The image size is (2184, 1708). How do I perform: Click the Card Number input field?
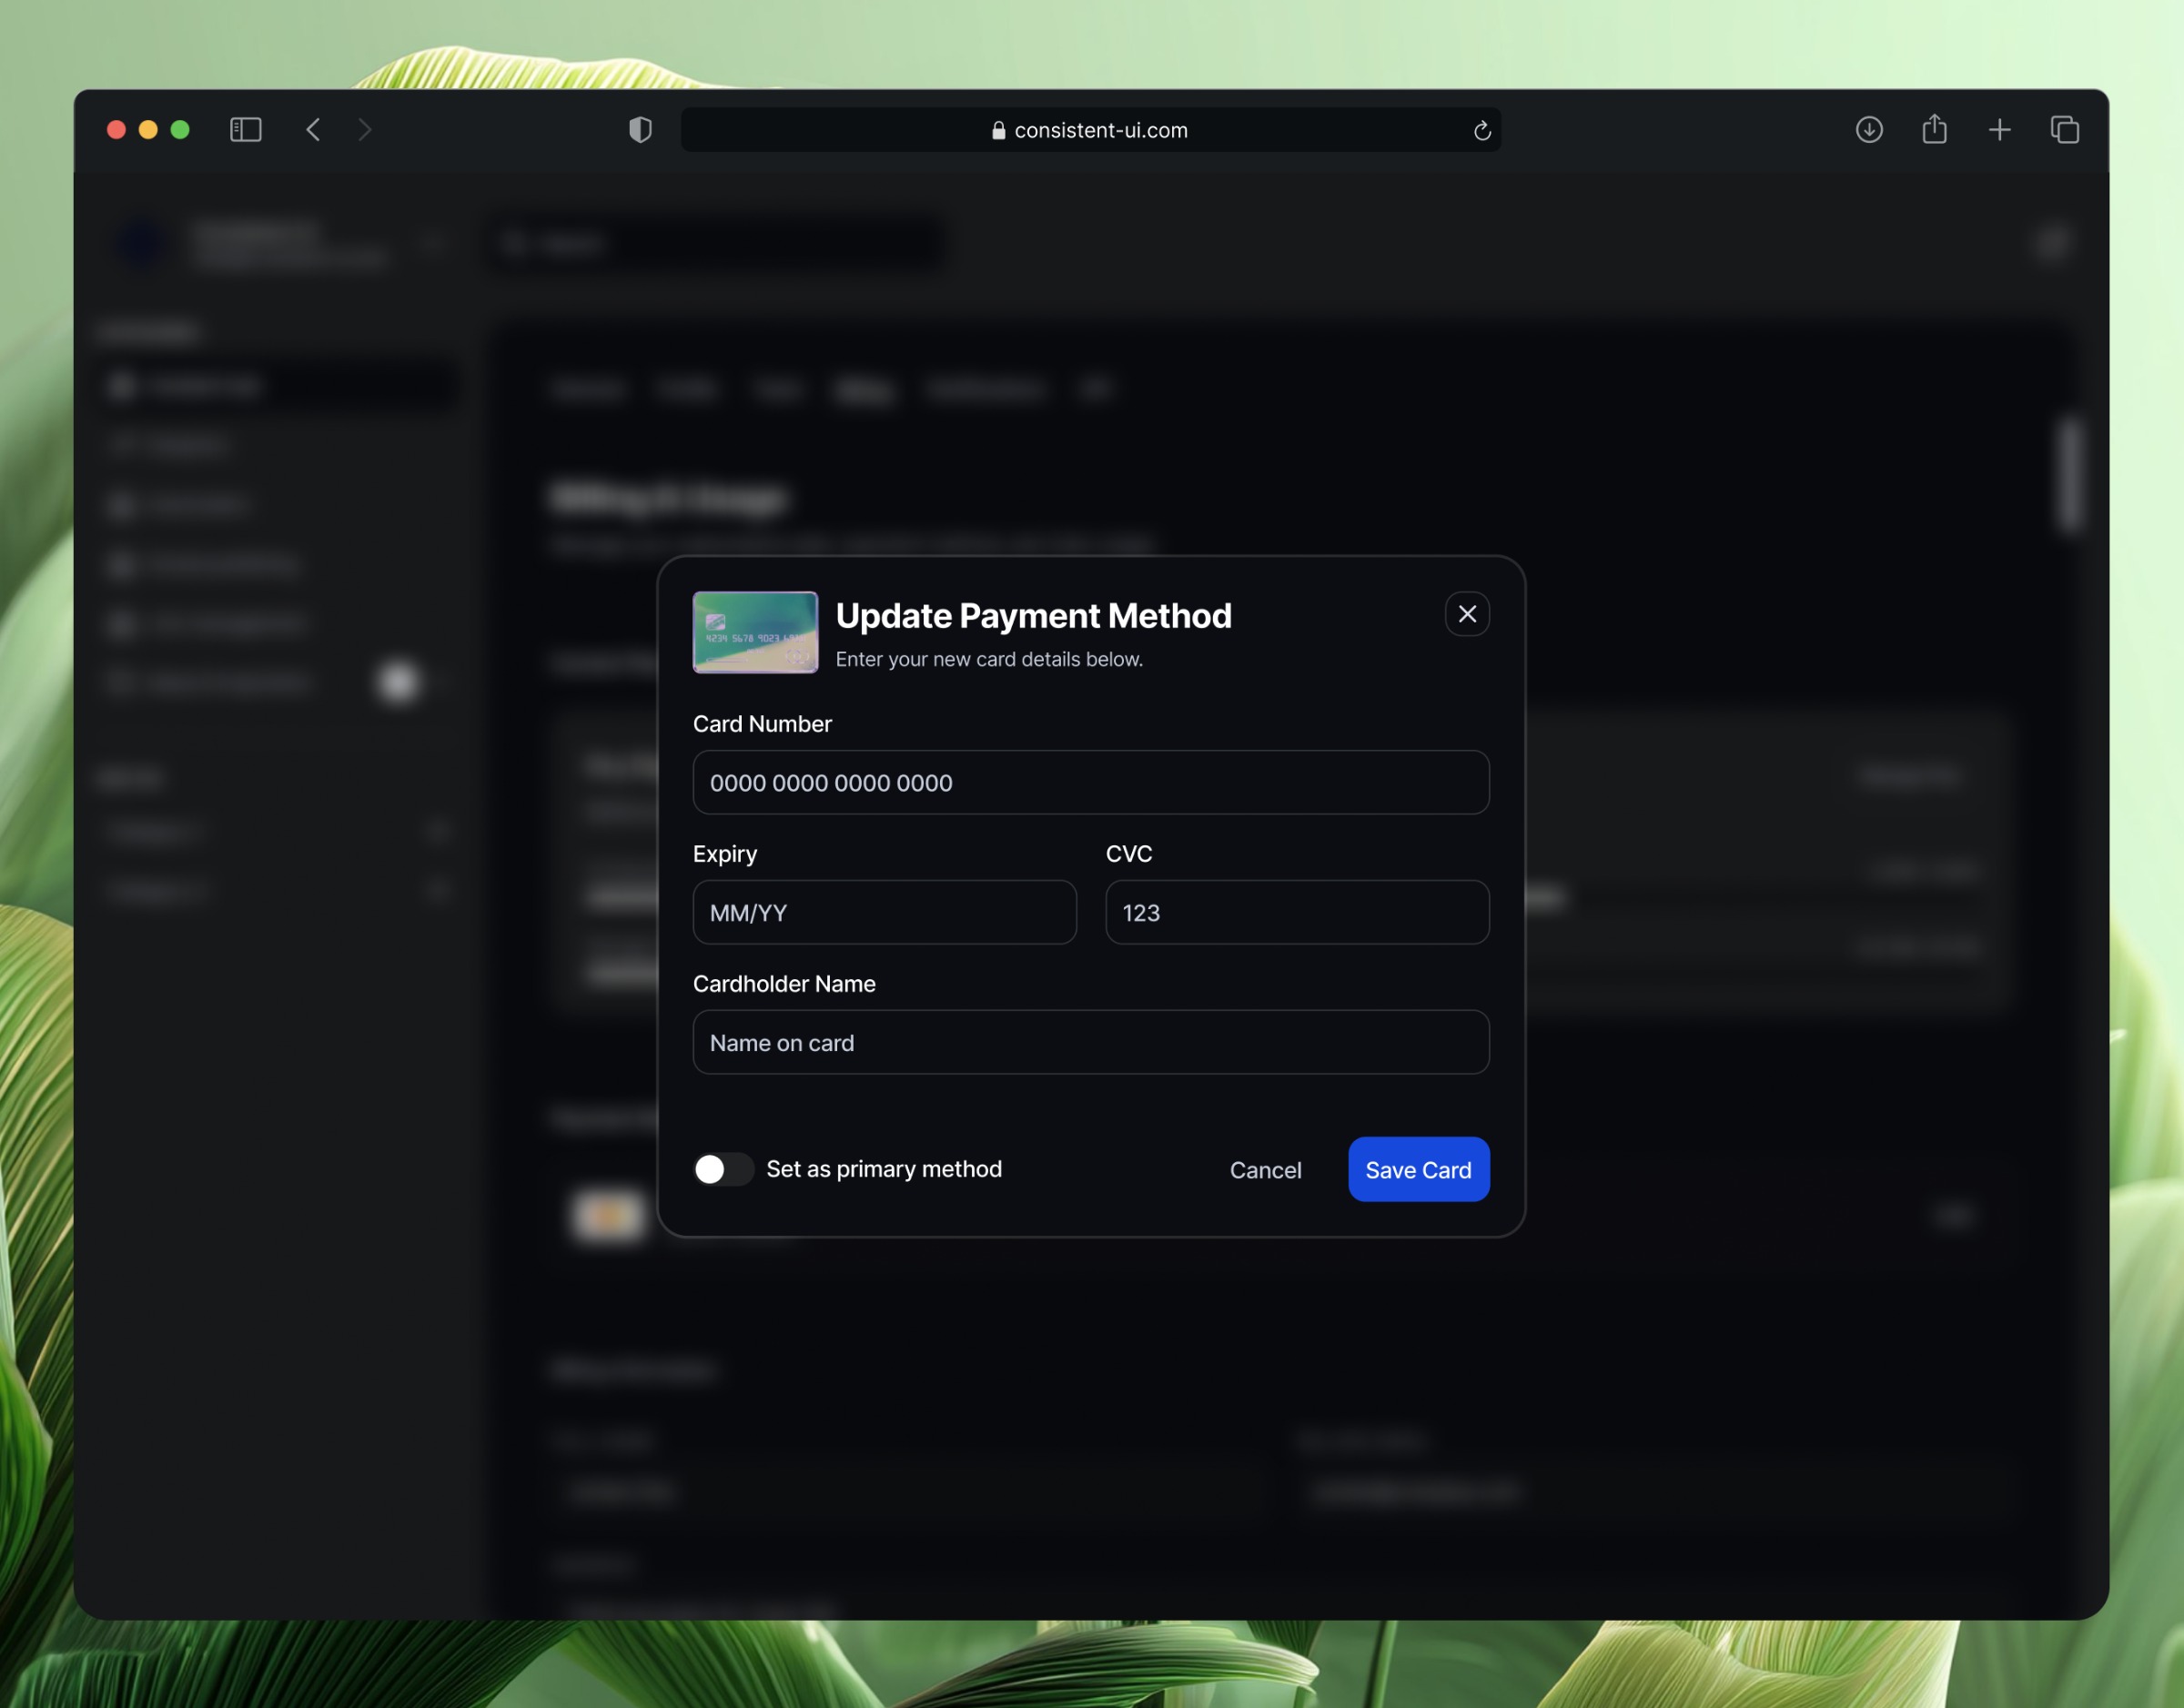tap(1090, 782)
